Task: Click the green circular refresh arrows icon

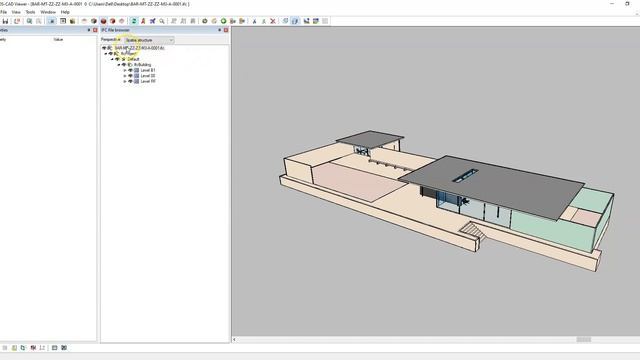Action: coord(133,21)
